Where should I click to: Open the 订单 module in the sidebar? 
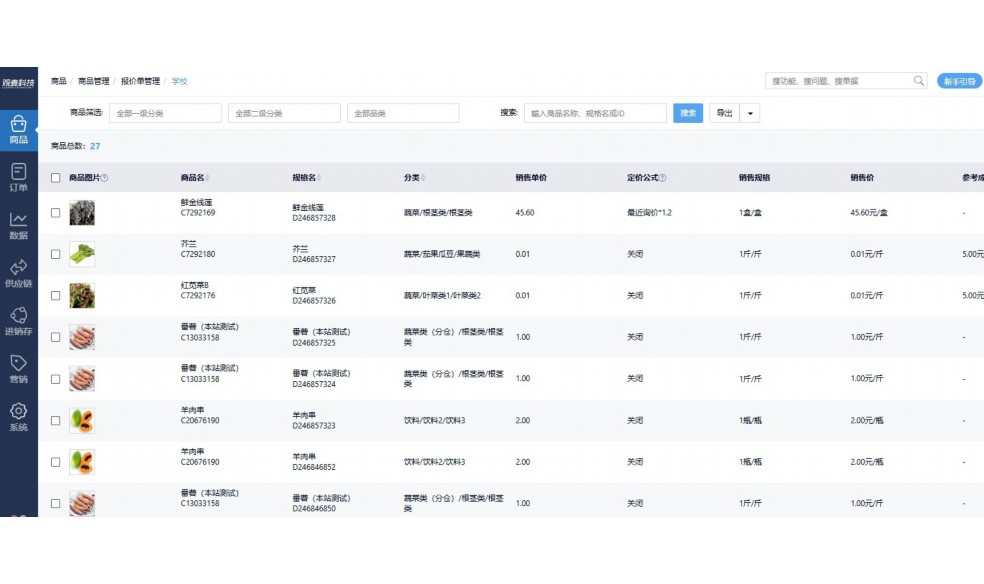point(18,178)
